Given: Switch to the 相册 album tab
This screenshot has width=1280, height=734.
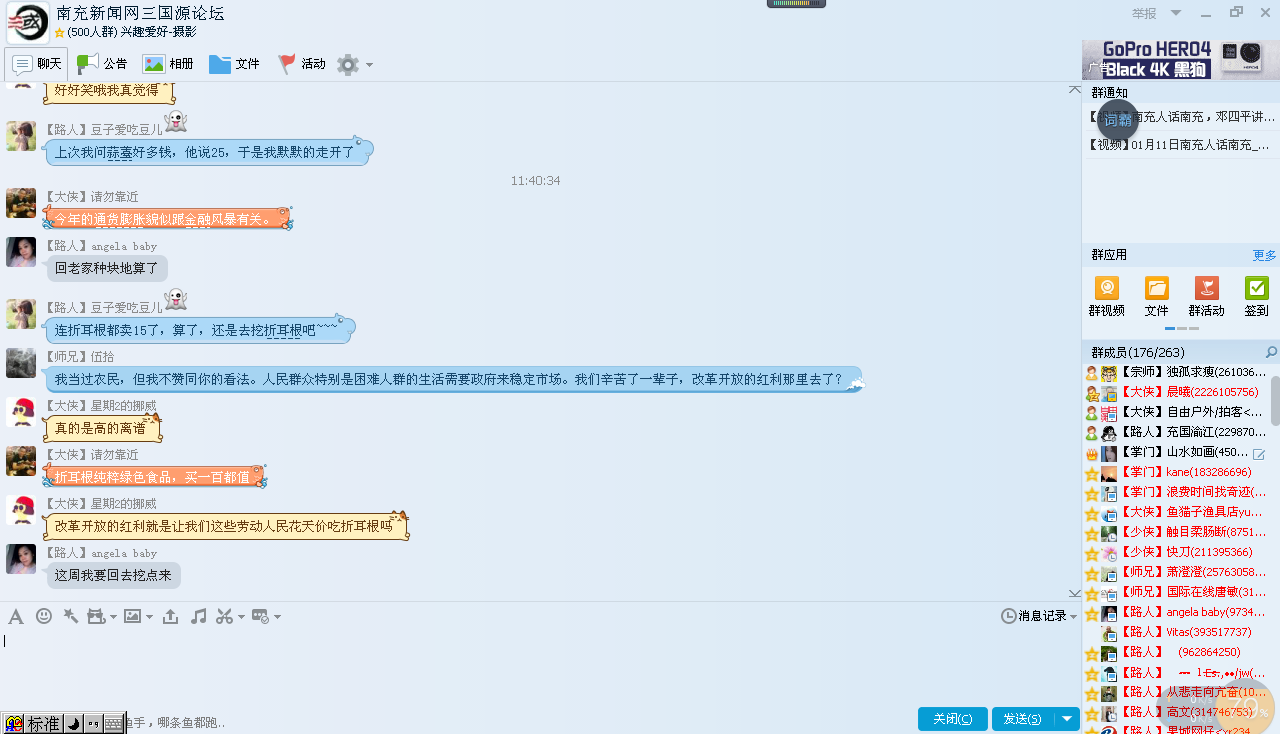Looking at the screenshot, I should click(168, 64).
